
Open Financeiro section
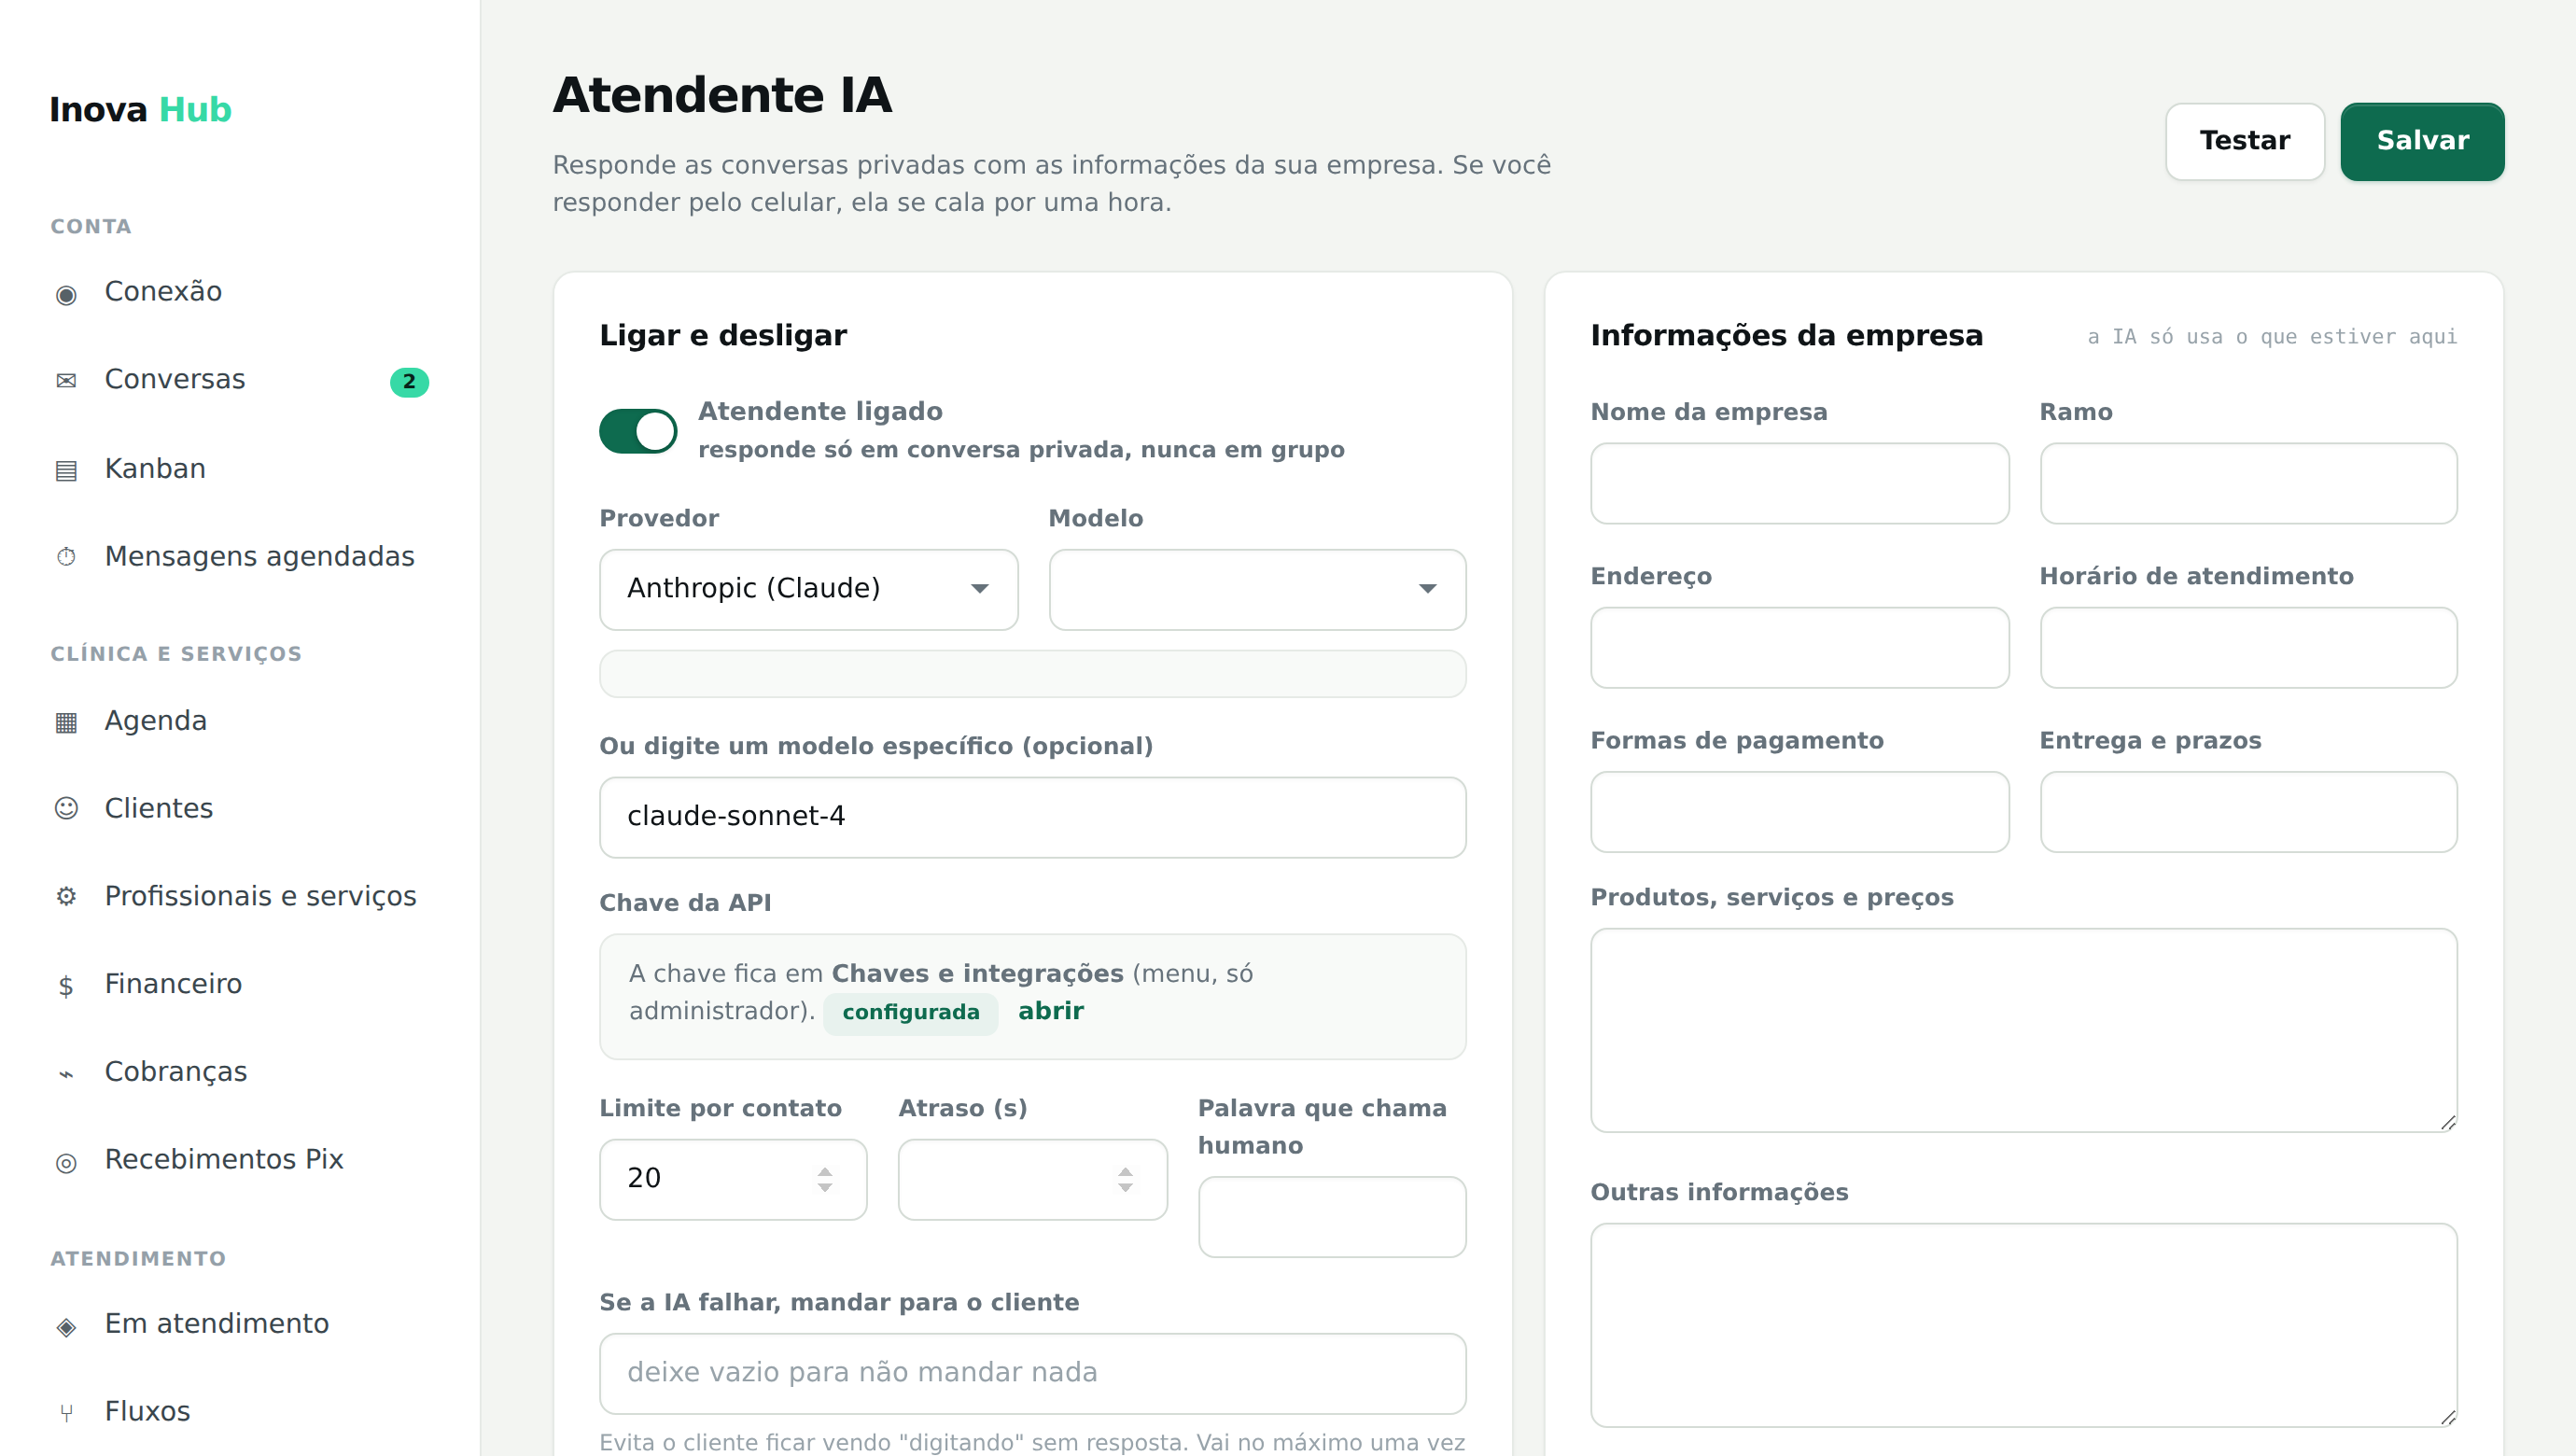coord(240,984)
